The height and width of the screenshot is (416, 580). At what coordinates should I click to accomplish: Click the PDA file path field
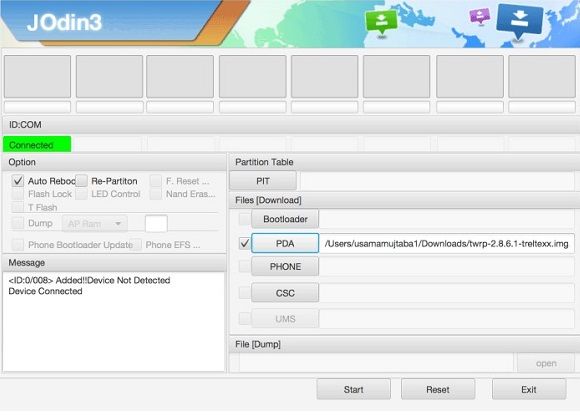(x=446, y=244)
